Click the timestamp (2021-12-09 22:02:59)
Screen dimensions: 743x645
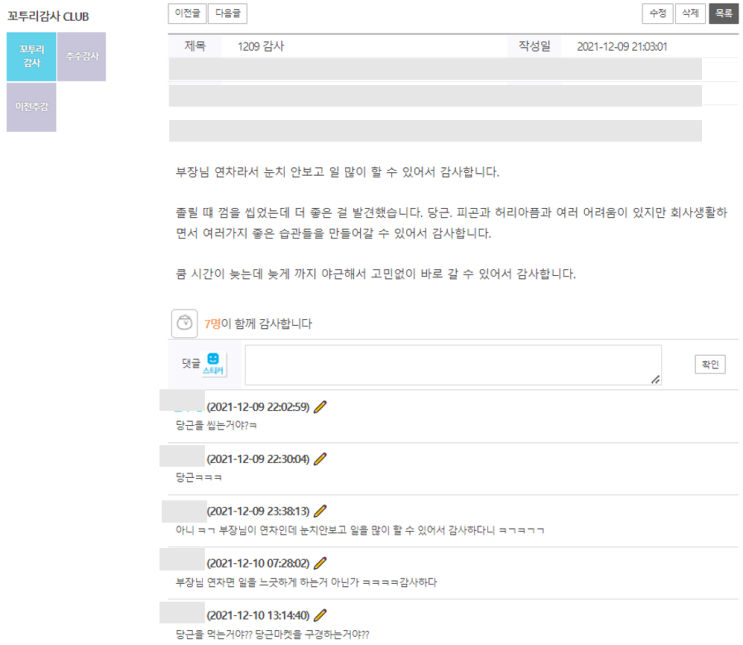pyautogui.click(x=258, y=407)
